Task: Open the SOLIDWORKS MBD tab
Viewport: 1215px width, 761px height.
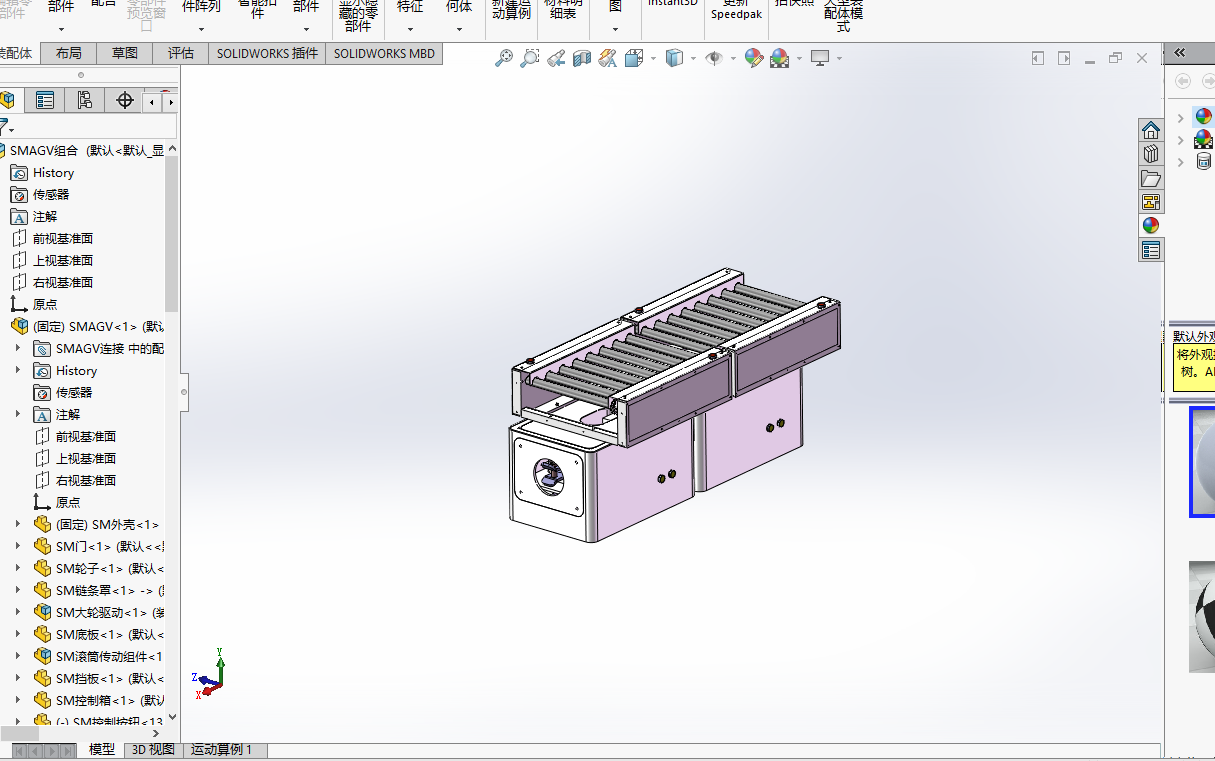Action: click(x=384, y=53)
